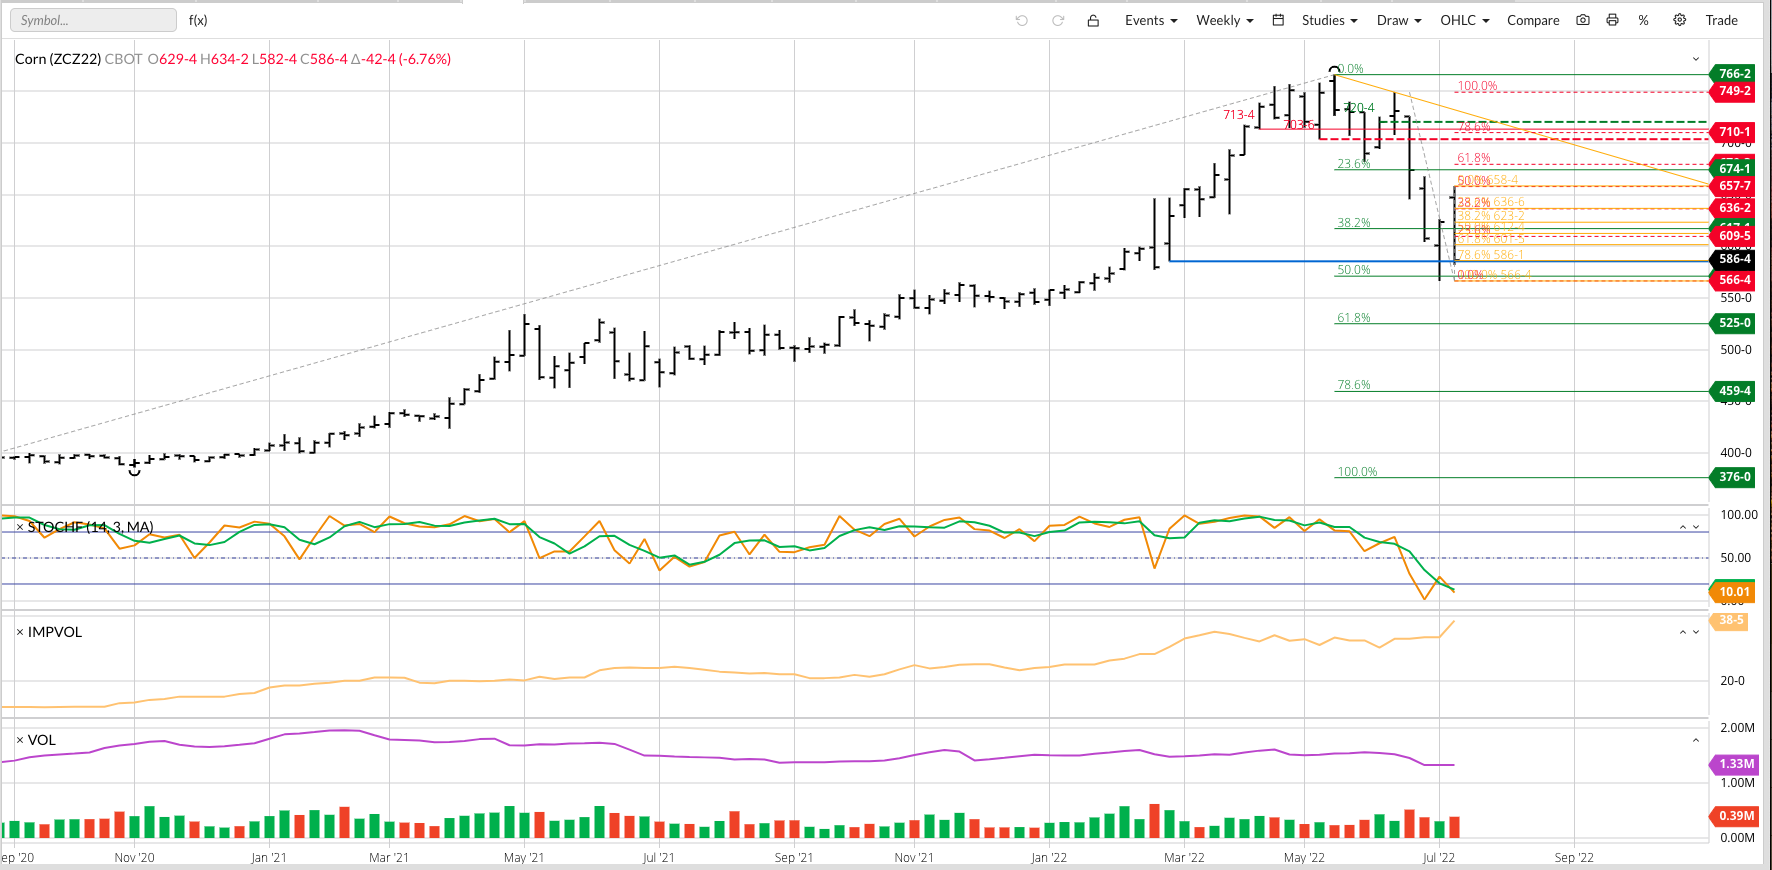
Task: Remove the IMPVOL study with its X
Action: (x=20, y=632)
